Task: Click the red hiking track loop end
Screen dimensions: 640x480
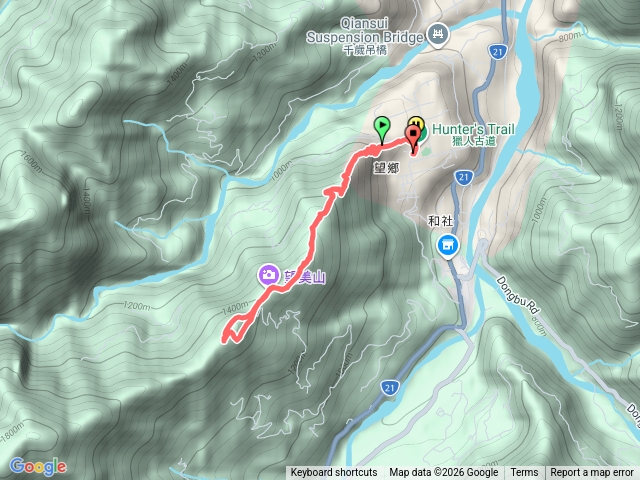Action: (234, 332)
